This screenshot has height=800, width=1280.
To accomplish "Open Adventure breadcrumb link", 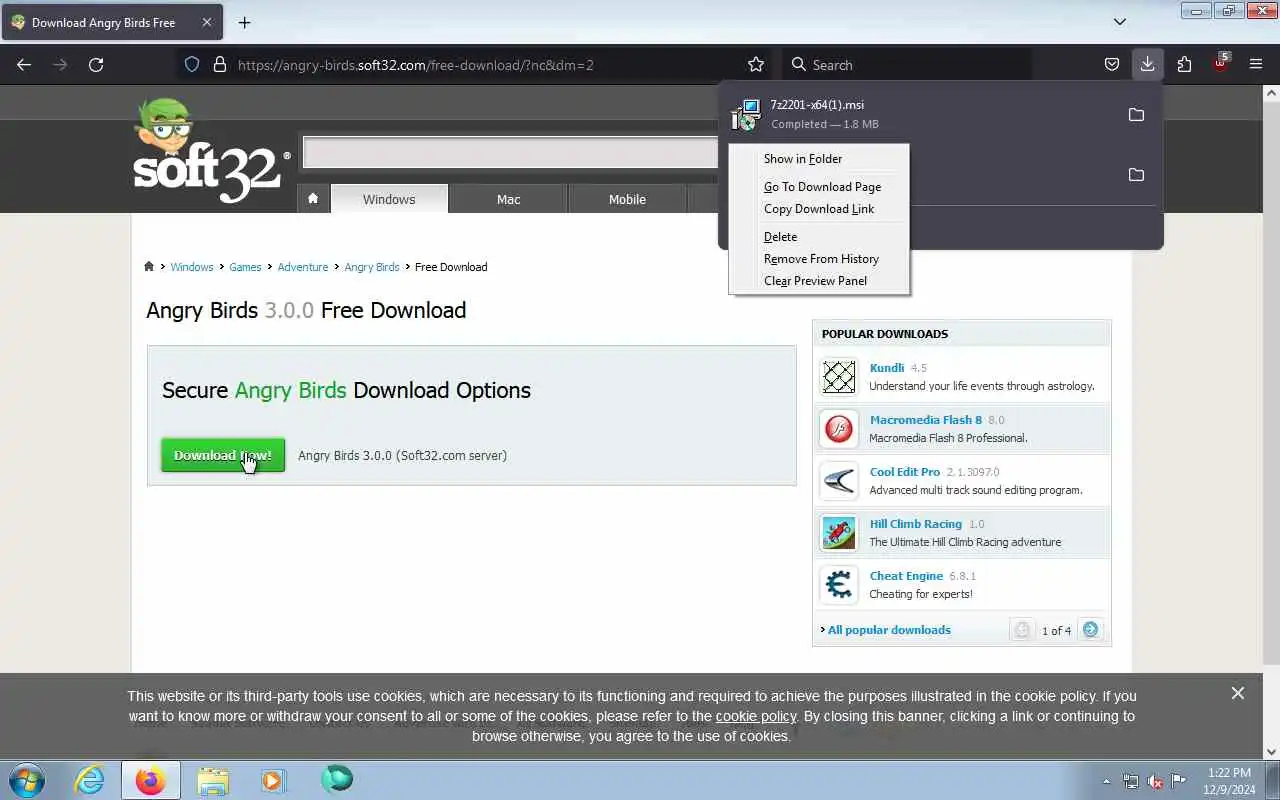I will (303, 267).
